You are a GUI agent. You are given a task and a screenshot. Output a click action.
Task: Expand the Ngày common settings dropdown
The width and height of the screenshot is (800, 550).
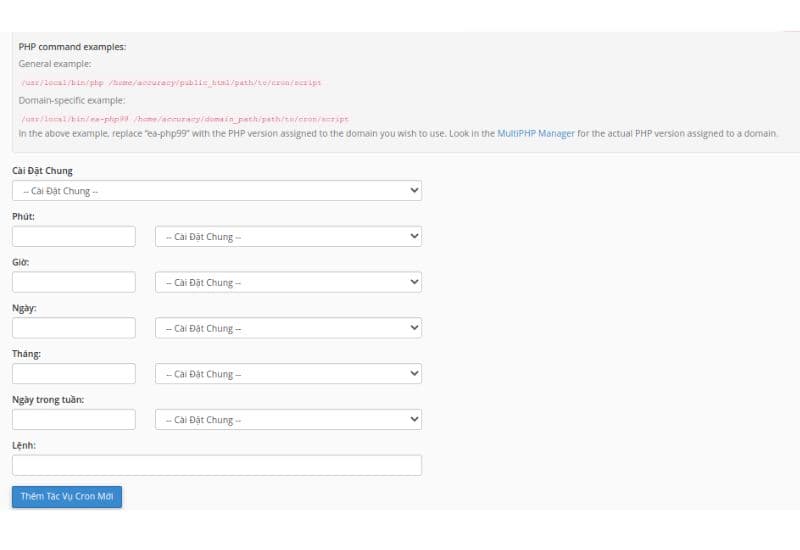coord(288,328)
